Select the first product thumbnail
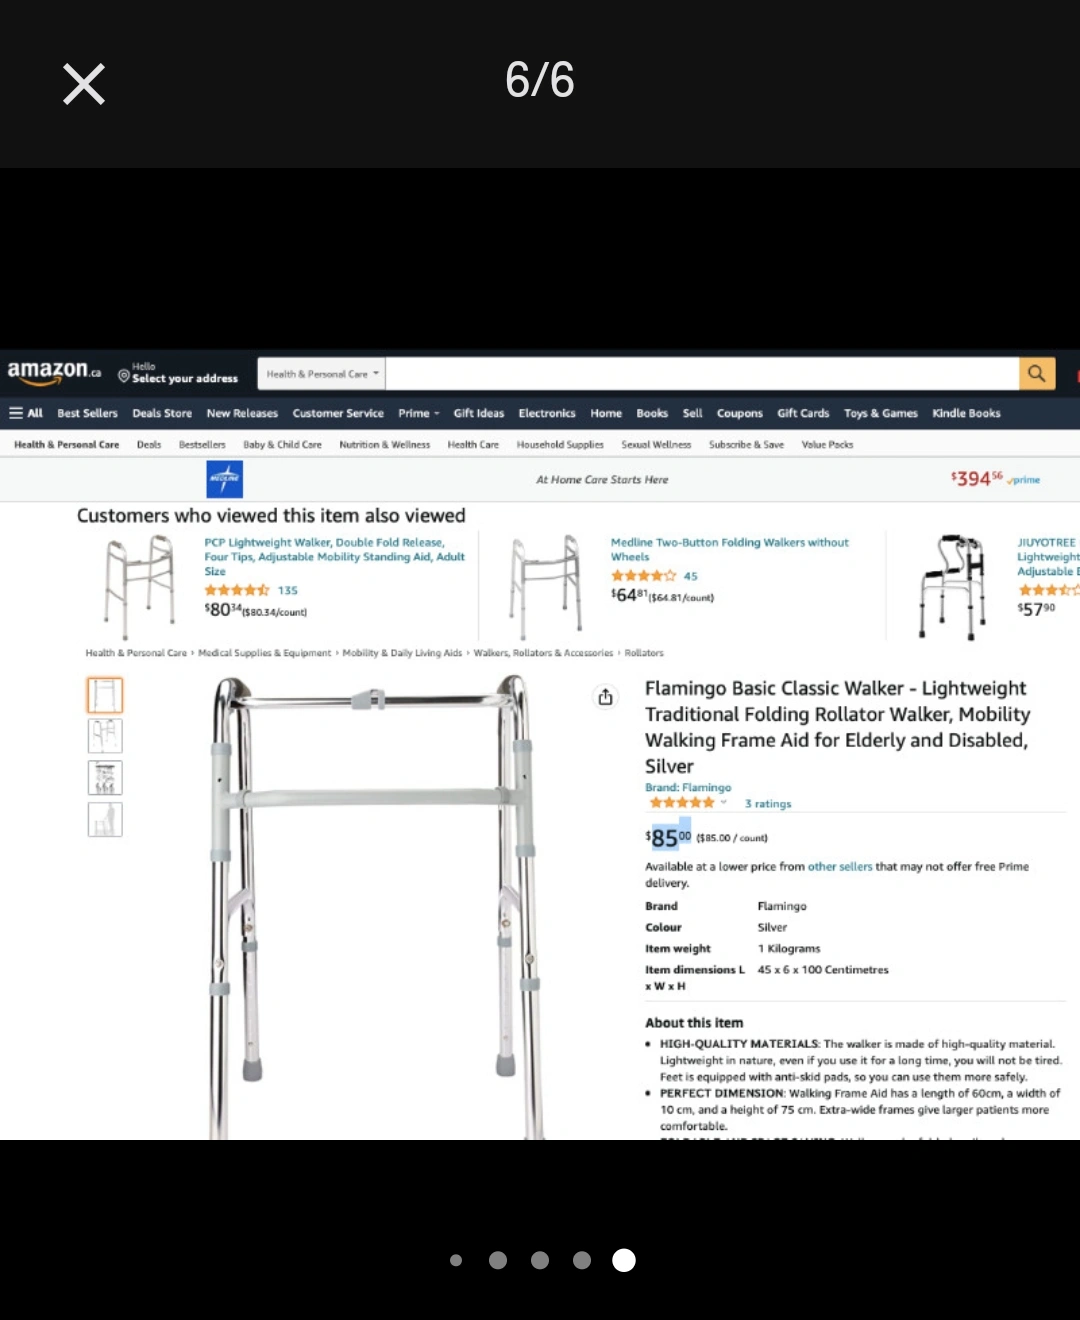 point(105,695)
